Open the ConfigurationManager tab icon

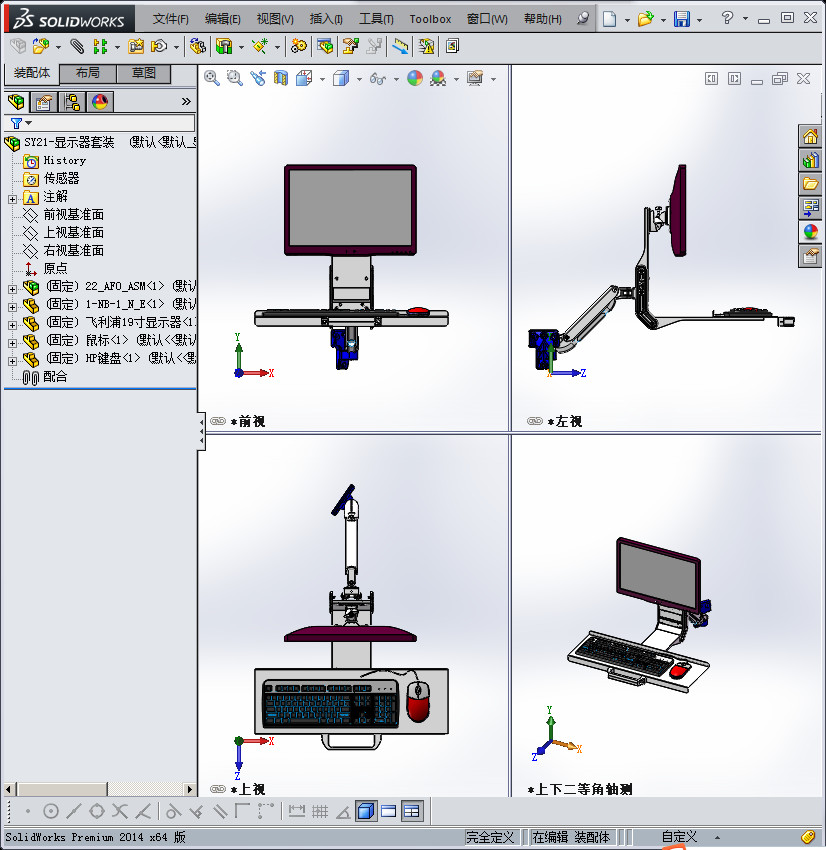click(72, 101)
